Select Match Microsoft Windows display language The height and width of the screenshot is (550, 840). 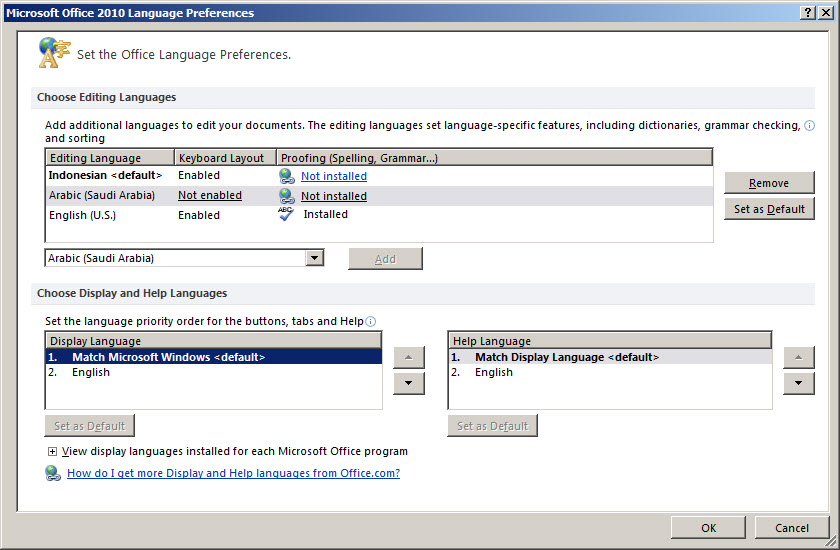[214, 357]
